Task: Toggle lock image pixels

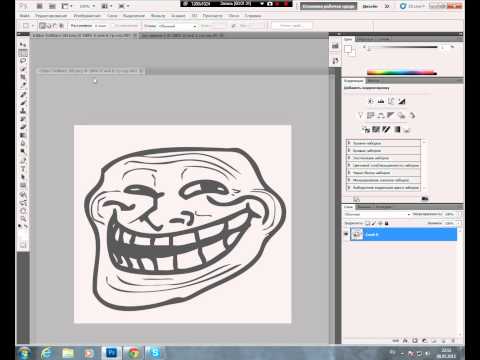Action: 374,223
